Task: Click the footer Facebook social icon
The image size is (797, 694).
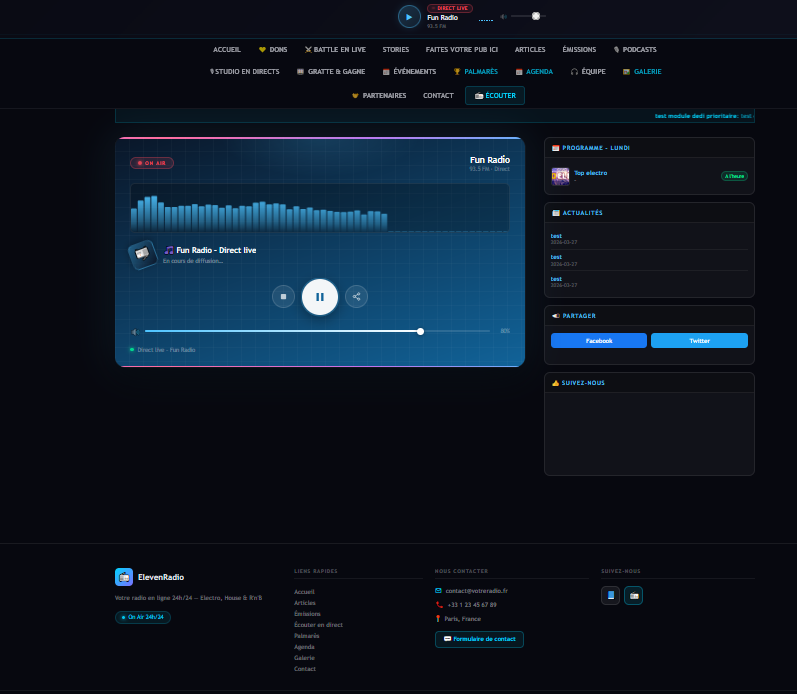Action: click(610, 595)
